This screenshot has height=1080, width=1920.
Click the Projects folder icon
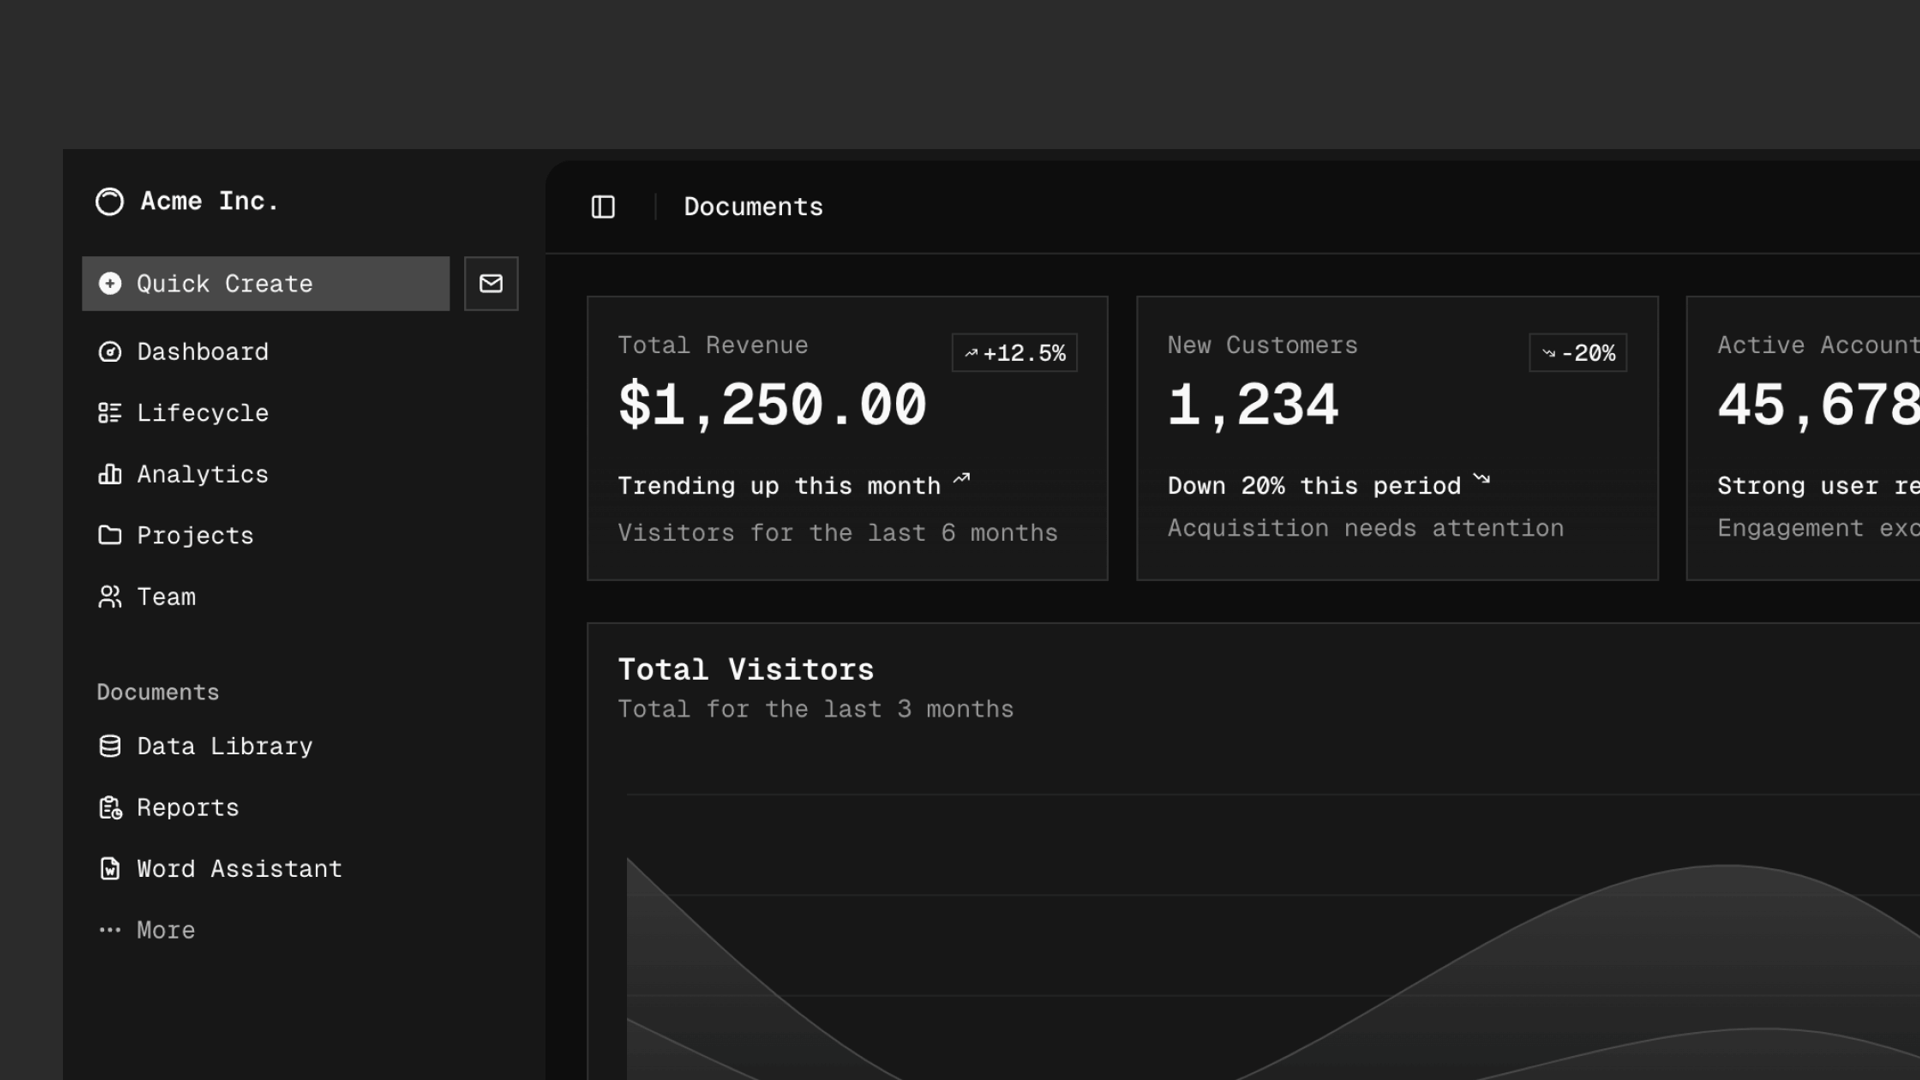click(110, 535)
